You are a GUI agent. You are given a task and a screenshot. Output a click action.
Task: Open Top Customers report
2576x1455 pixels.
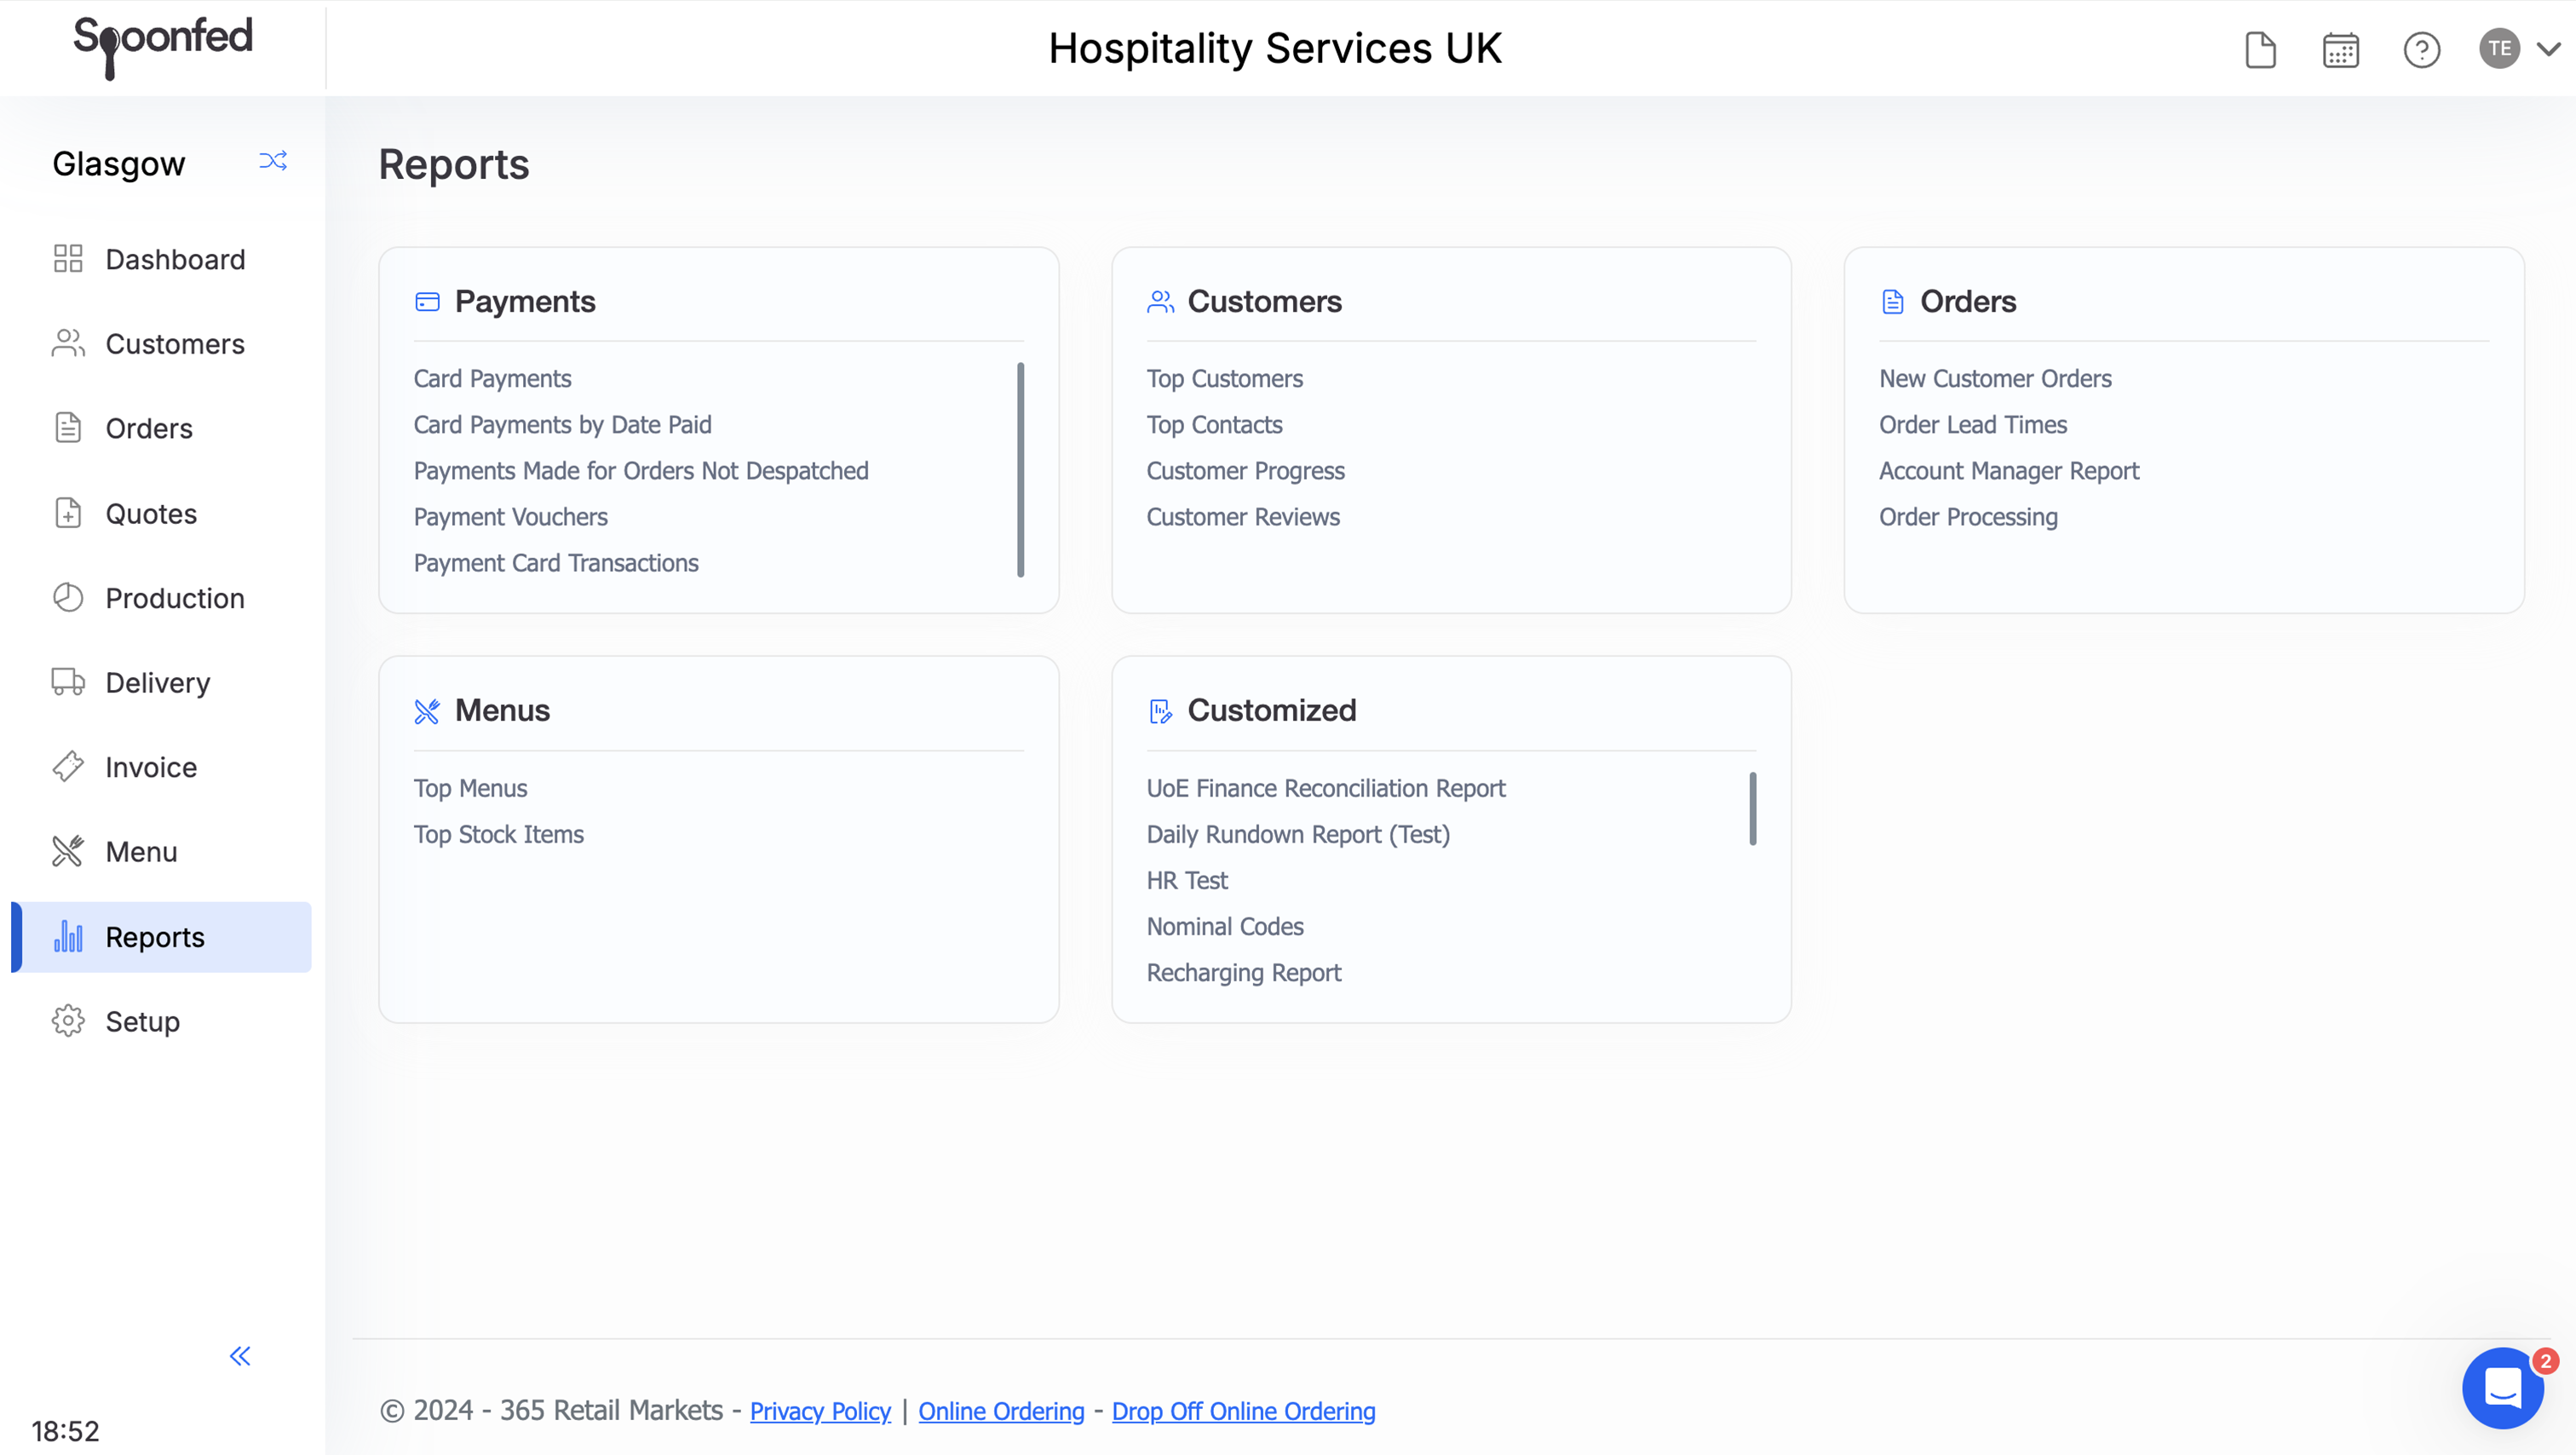(1224, 378)
